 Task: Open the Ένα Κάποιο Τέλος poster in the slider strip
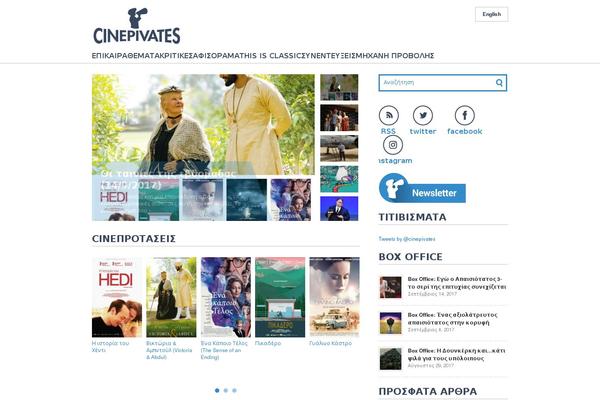[291, 200]
